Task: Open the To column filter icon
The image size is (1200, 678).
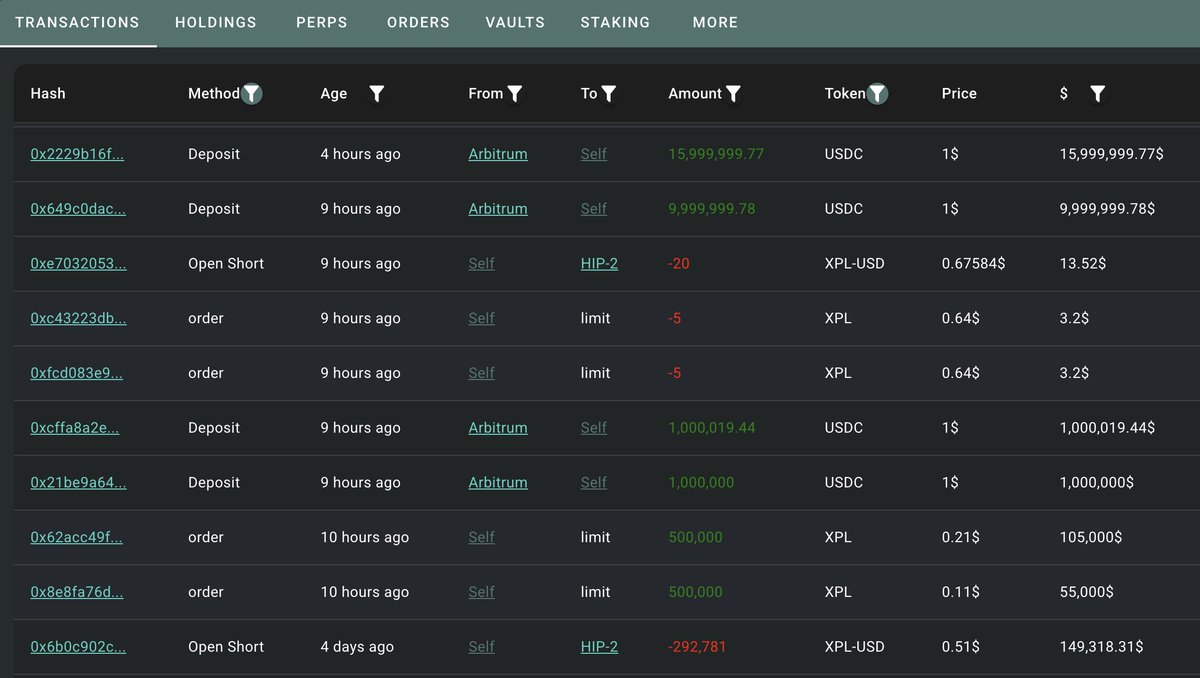Action: click(x=609, y=94)
